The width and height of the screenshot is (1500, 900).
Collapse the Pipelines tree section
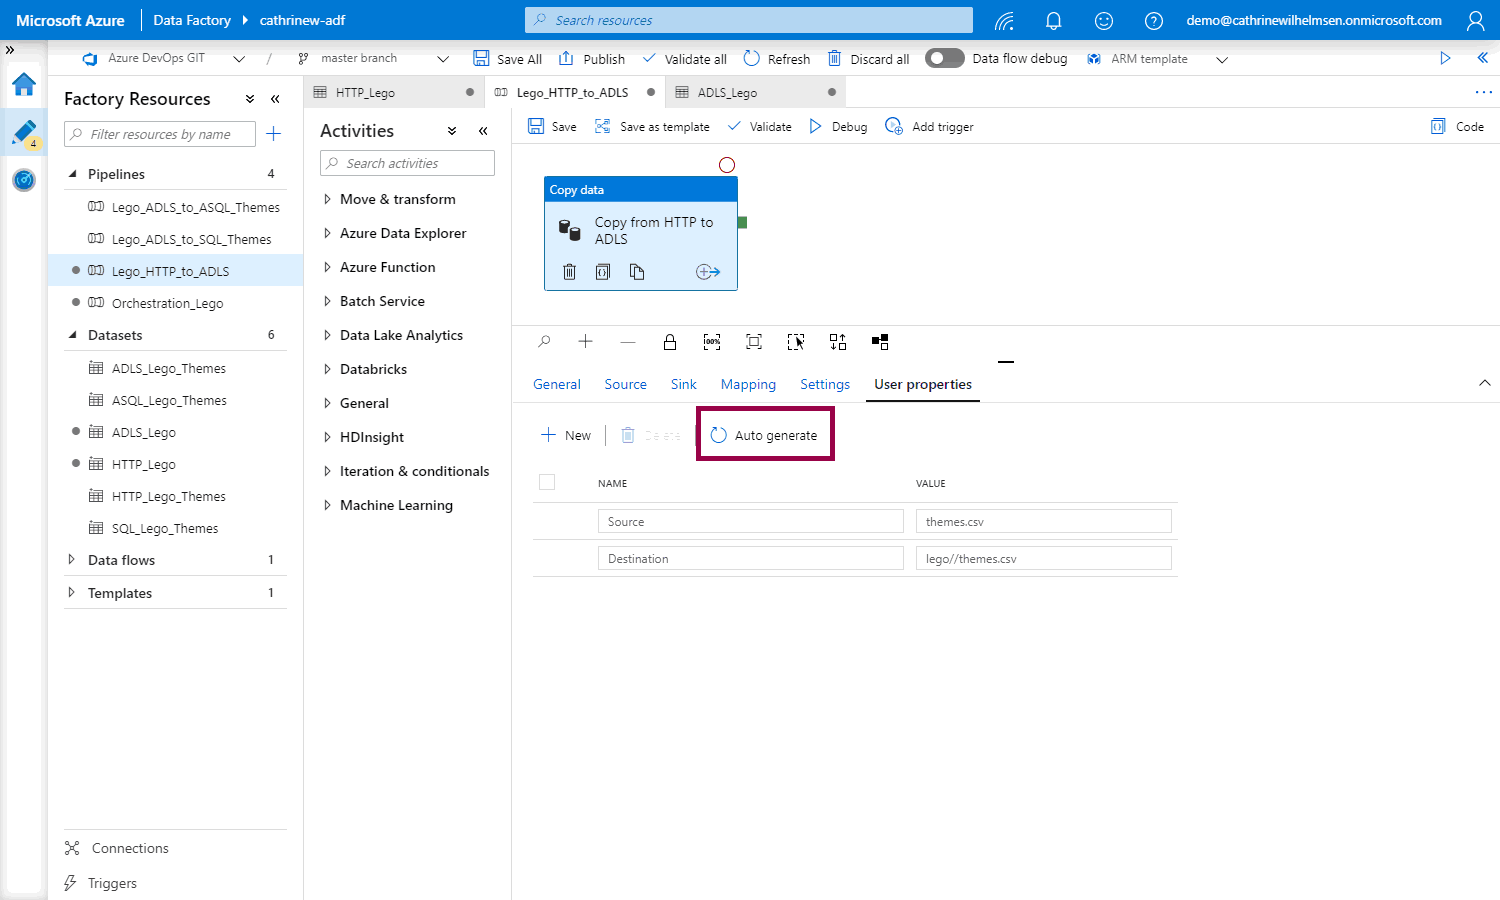click(x=72, y=174)
